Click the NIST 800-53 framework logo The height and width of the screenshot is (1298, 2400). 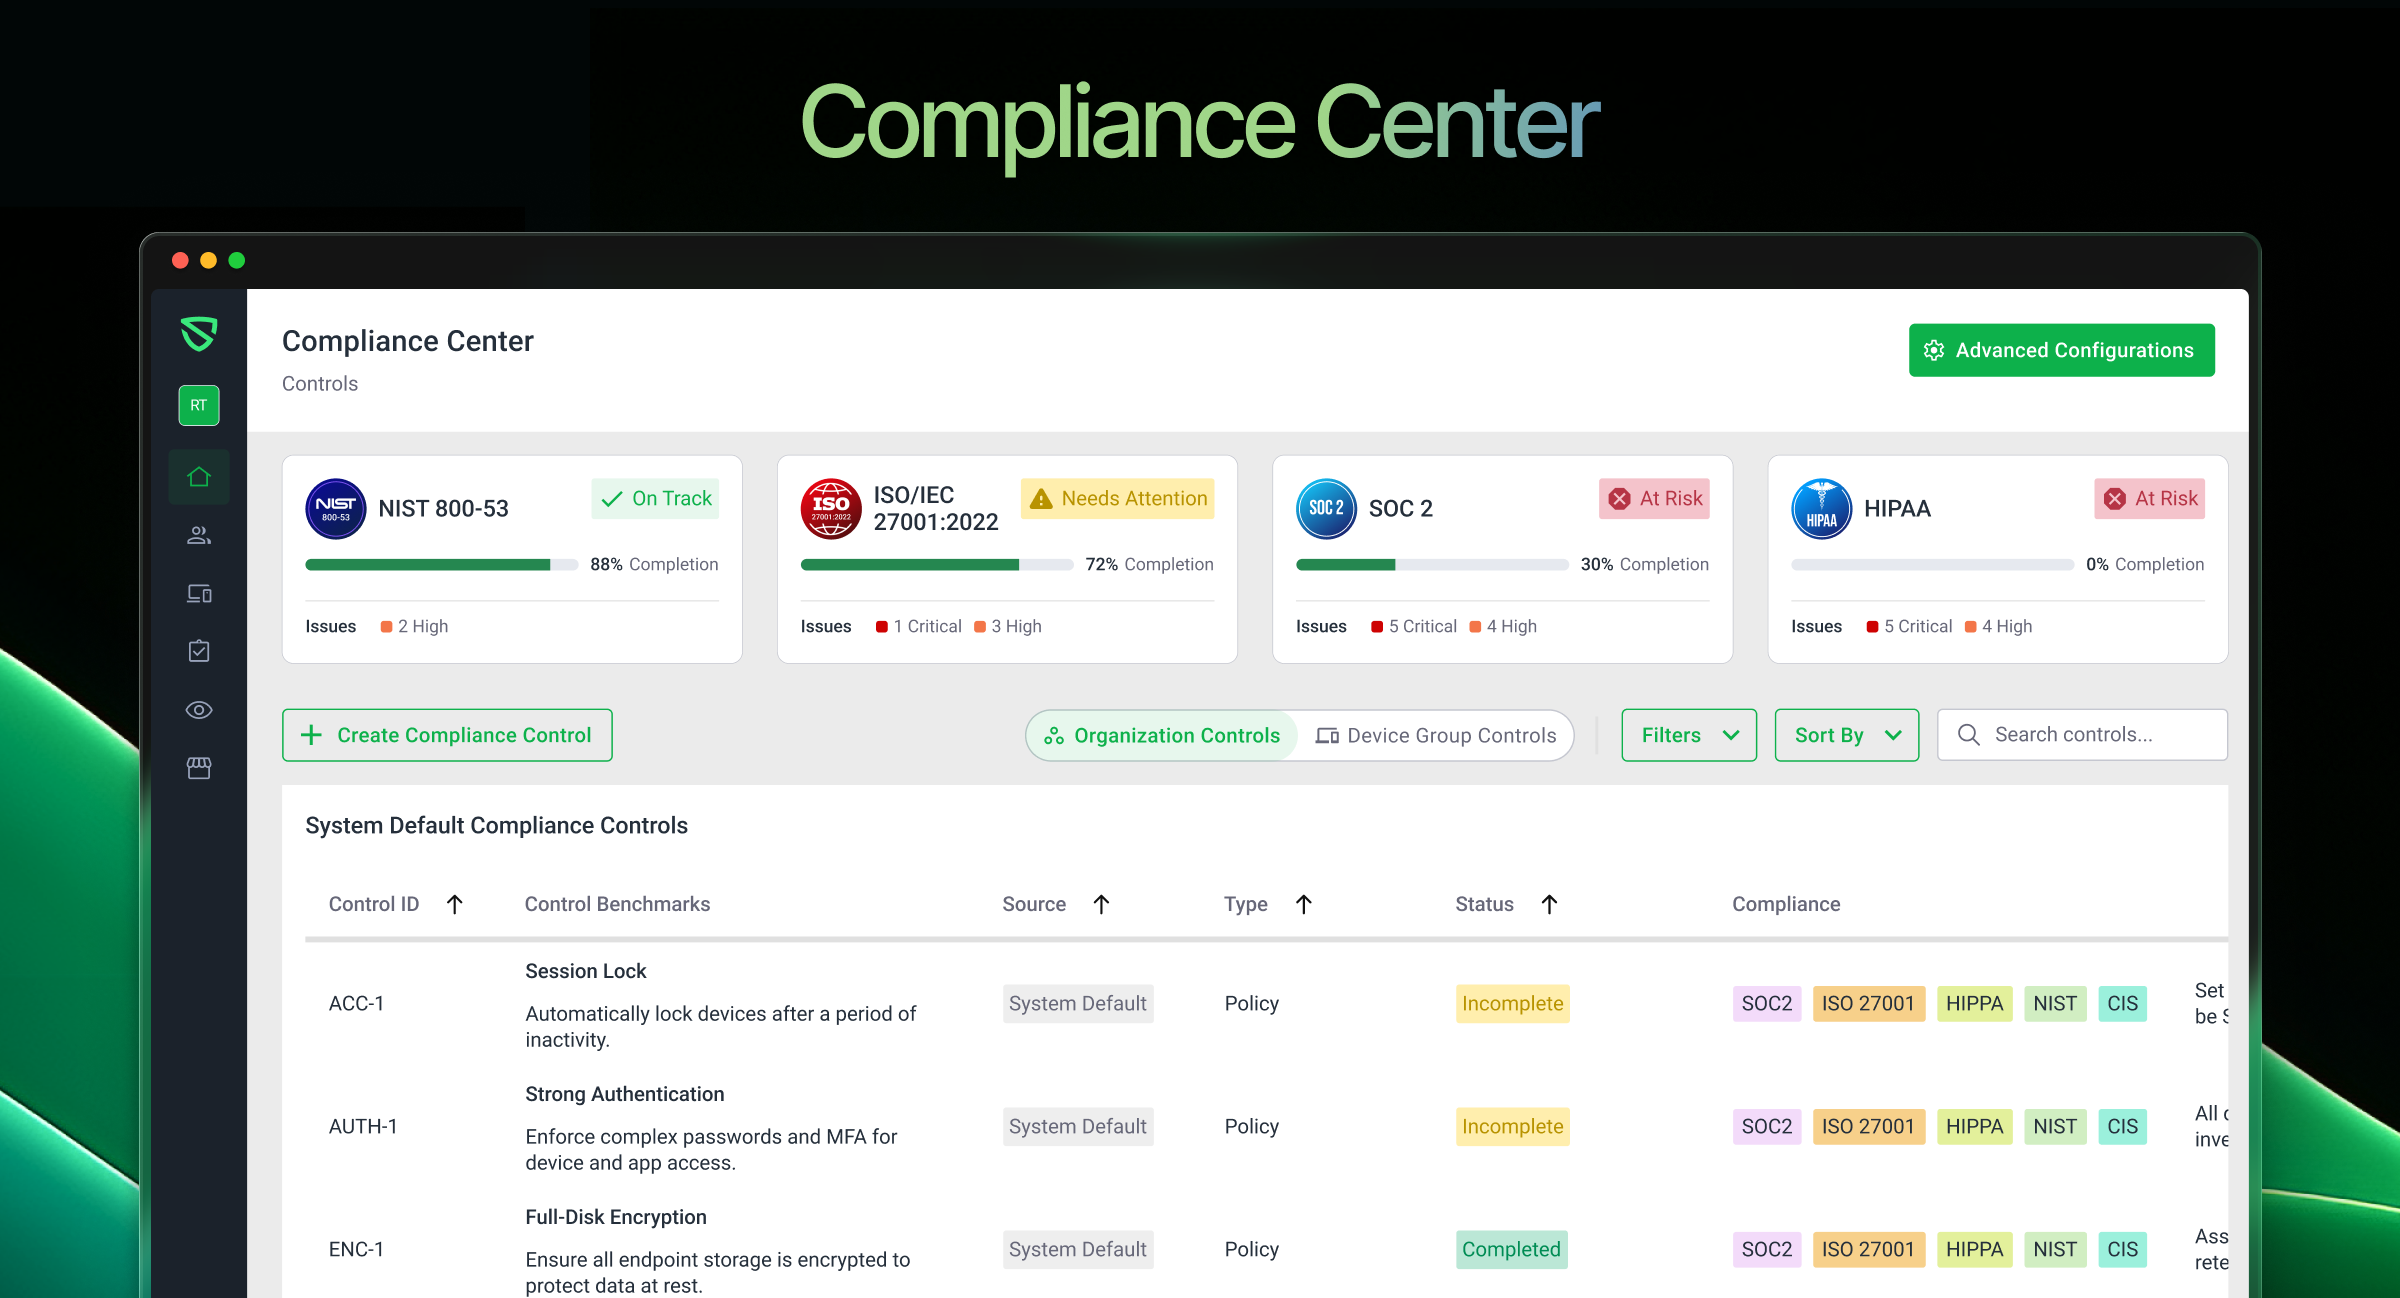335,508
